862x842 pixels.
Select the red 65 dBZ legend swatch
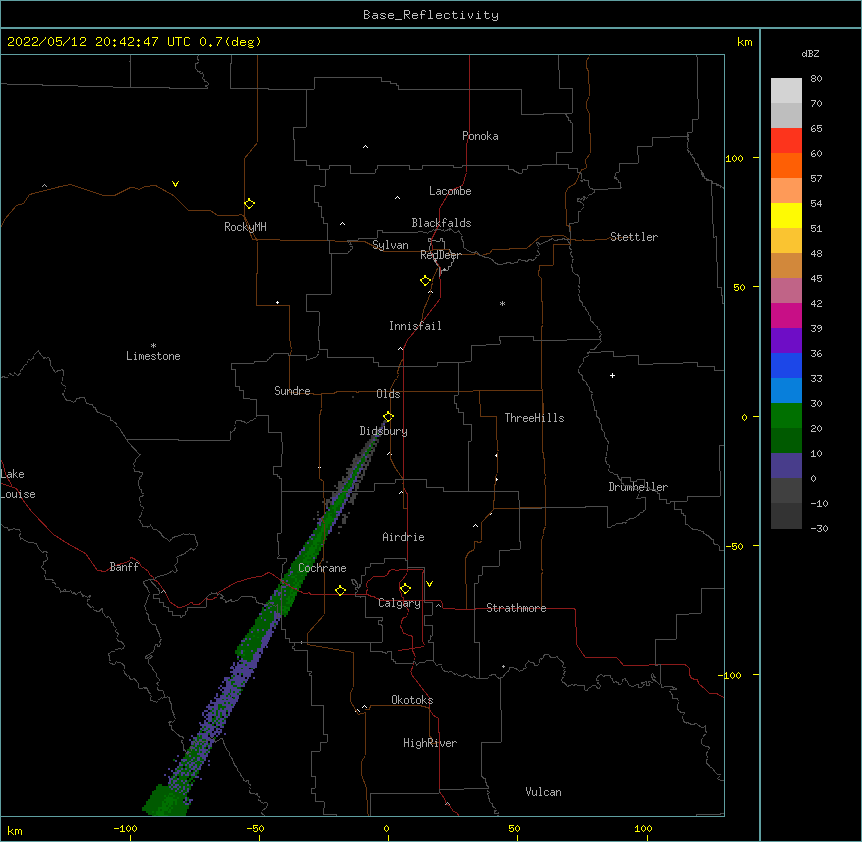(x=786, y=141)
